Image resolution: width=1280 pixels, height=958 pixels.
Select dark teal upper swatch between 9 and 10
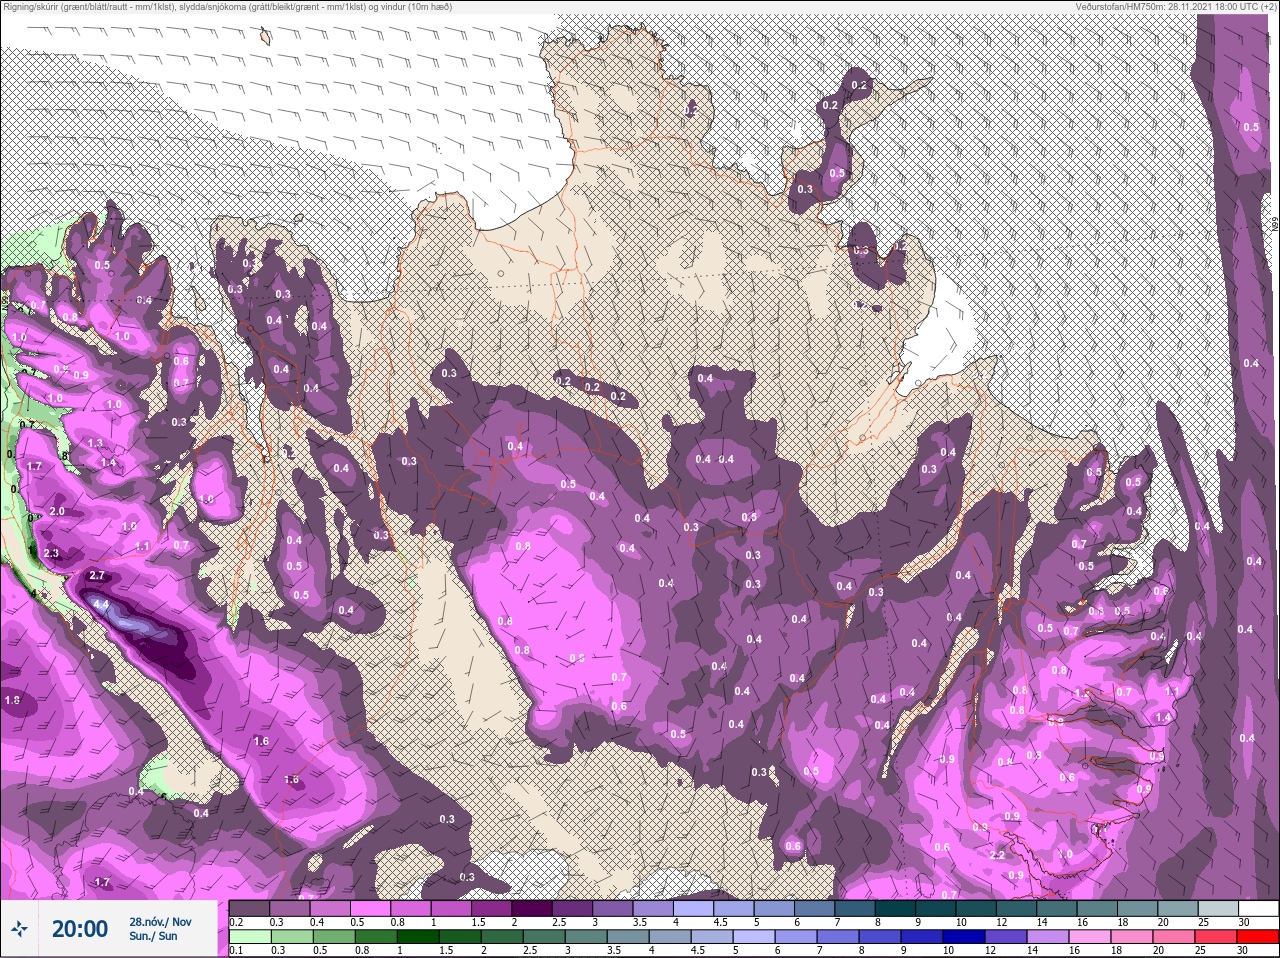936,908
